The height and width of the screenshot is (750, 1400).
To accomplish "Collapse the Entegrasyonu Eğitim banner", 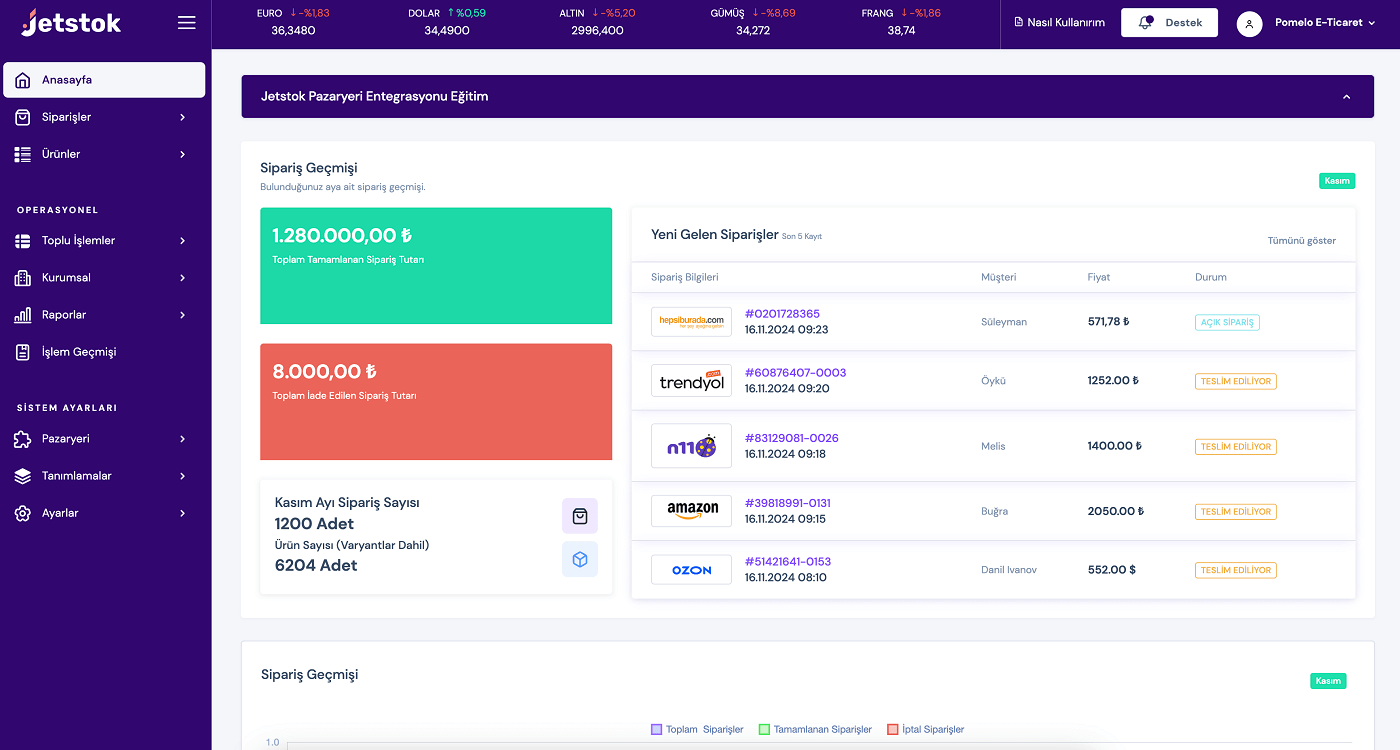I will click(1346, 97).
